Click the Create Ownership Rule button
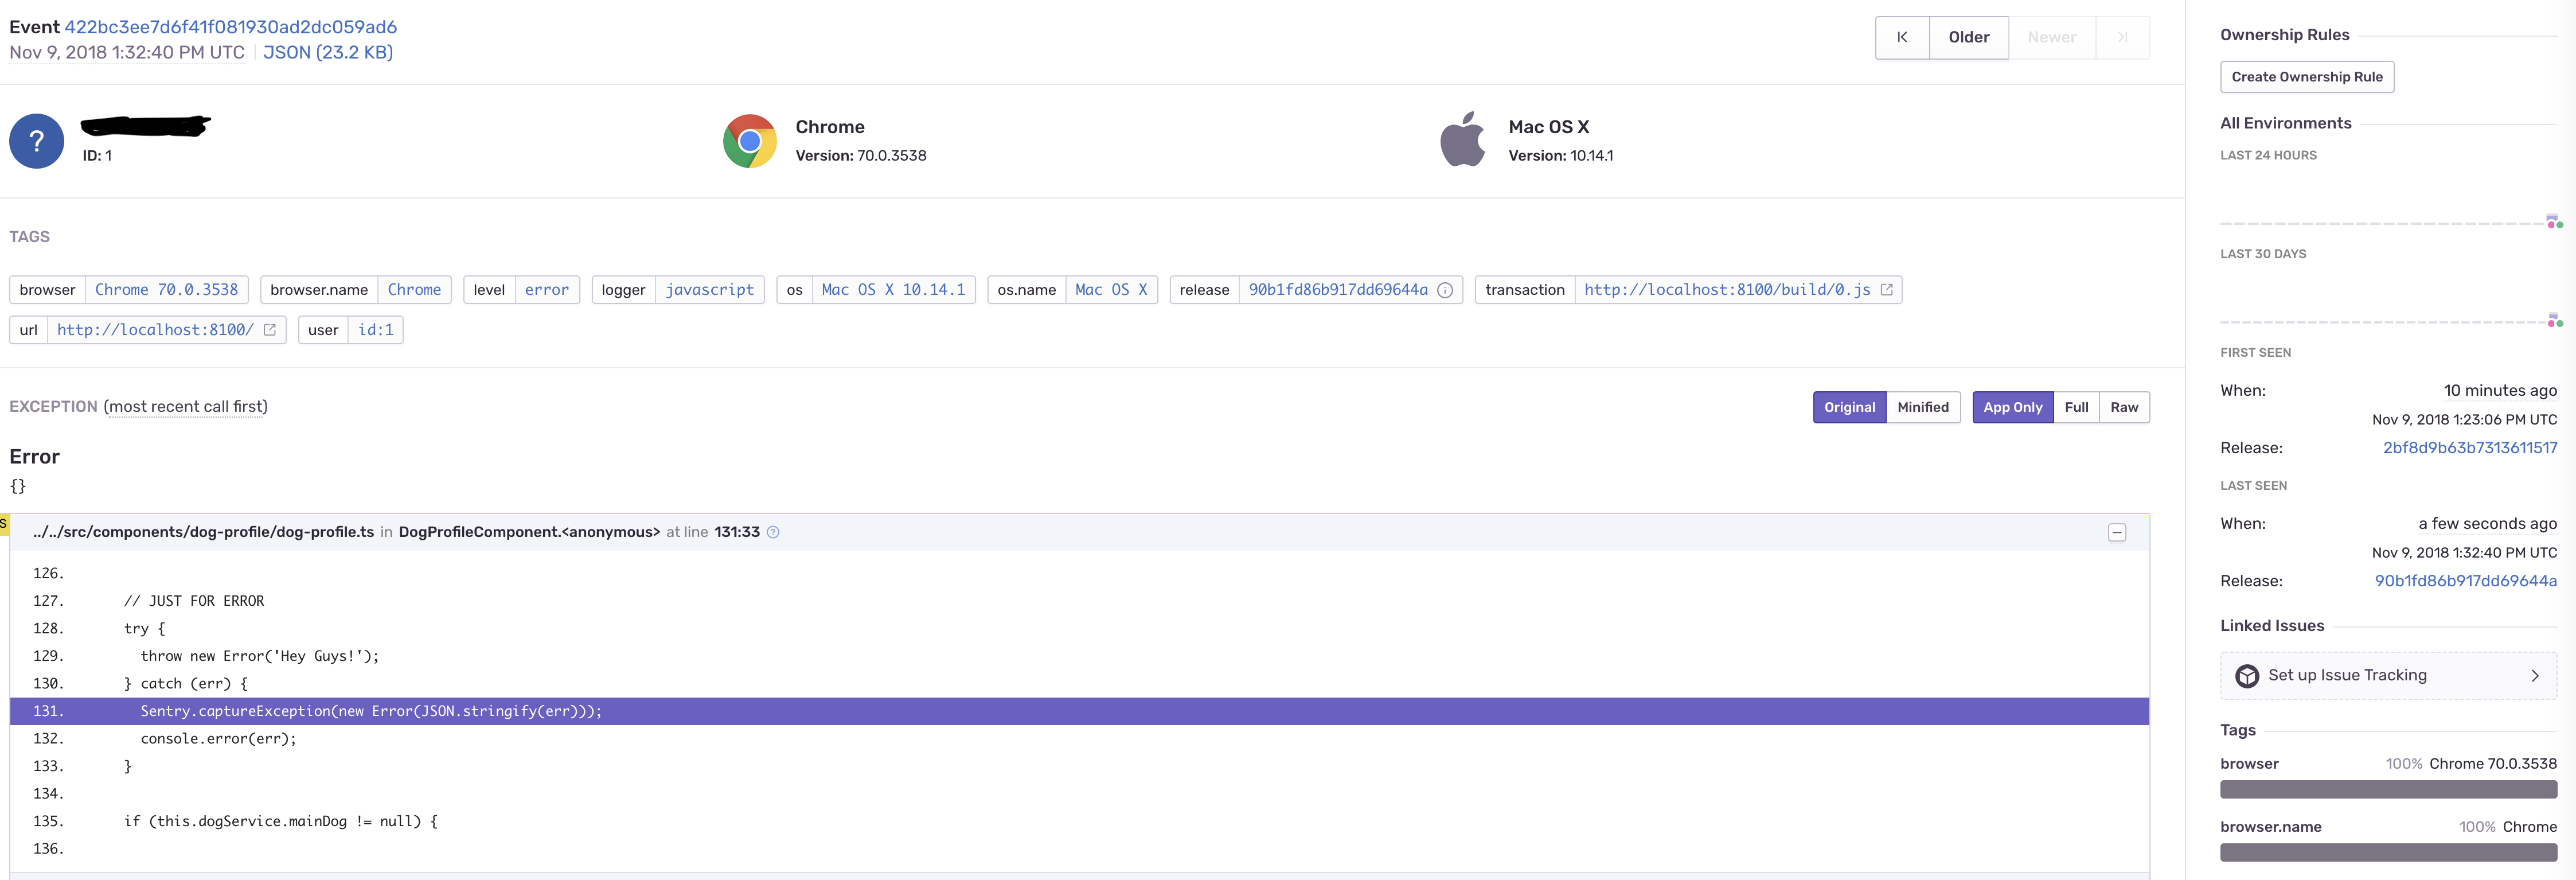The height and width of the screenshot is (880, 2576). [2306, 77]
